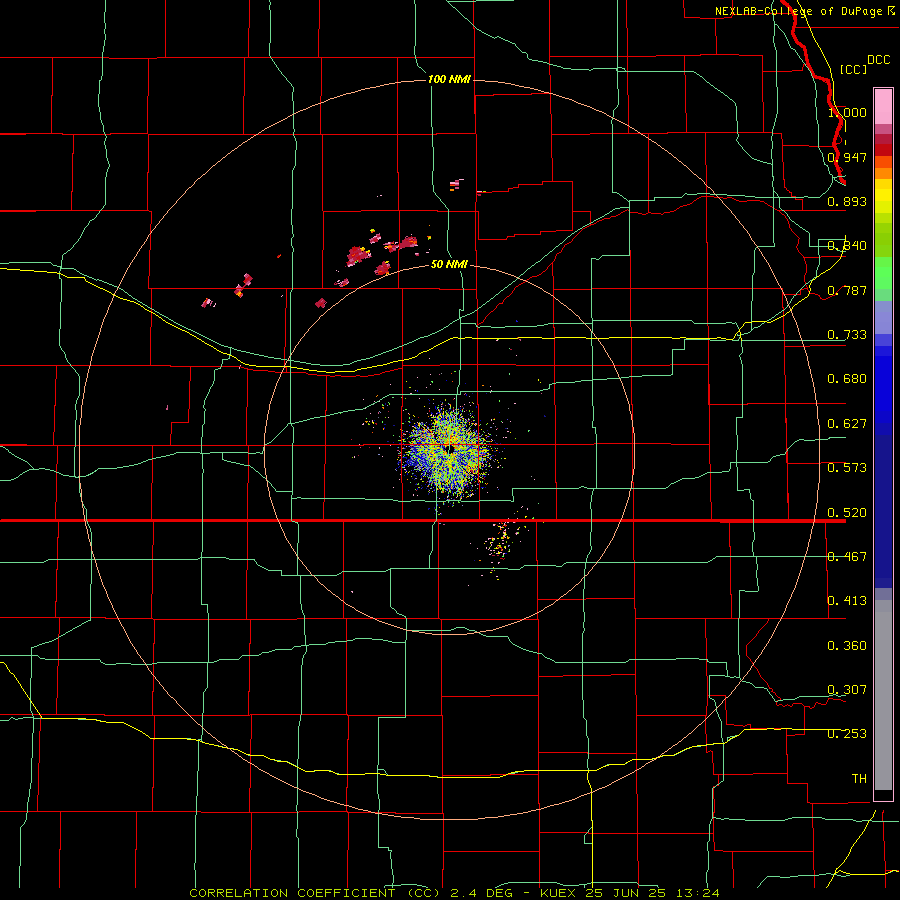The width and height of the screenshot is (900, 900).
Task: Click the 0.253 legend value
Action: [847, 734]
